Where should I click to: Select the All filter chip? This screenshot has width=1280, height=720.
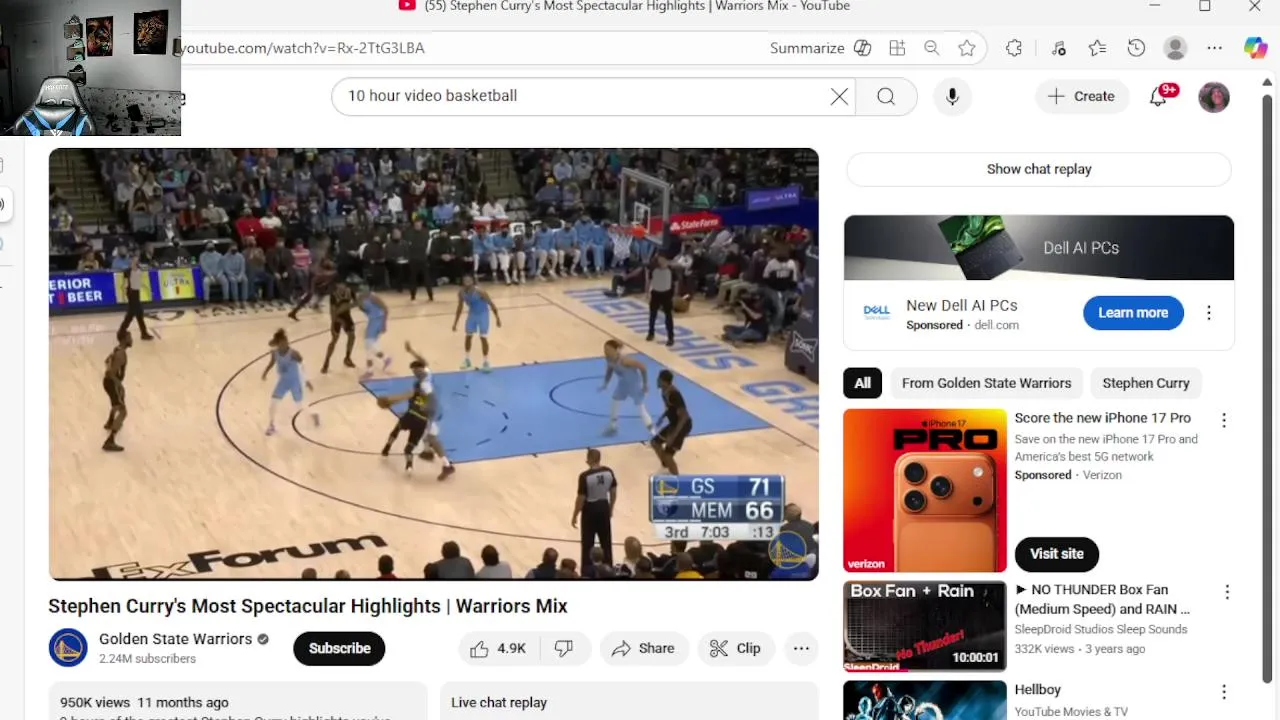(x=862, y=383)
